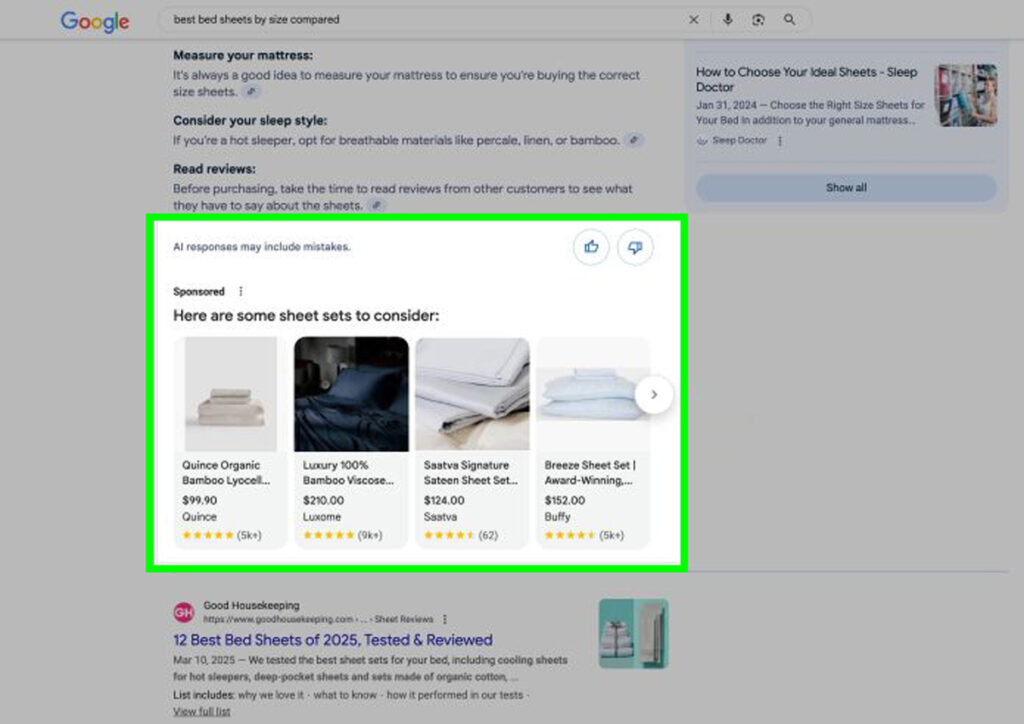The height and width of the screenshot is (724, 1024).
Task: Click the Google logo
Action: (x=94, y=21)
